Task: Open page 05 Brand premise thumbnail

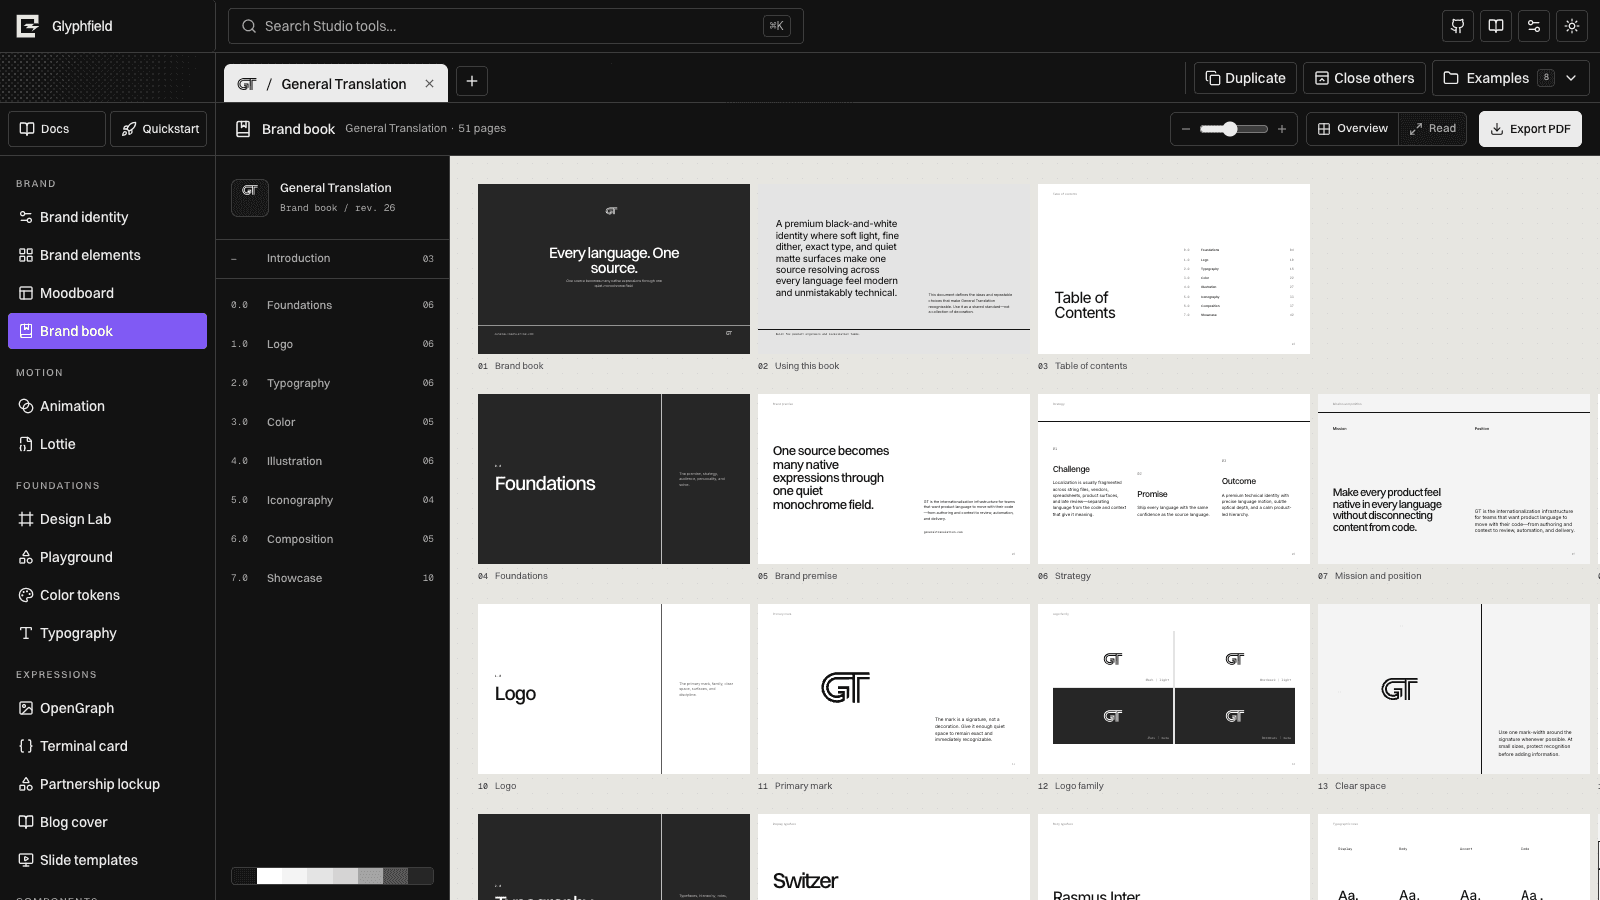Action: 894,479
